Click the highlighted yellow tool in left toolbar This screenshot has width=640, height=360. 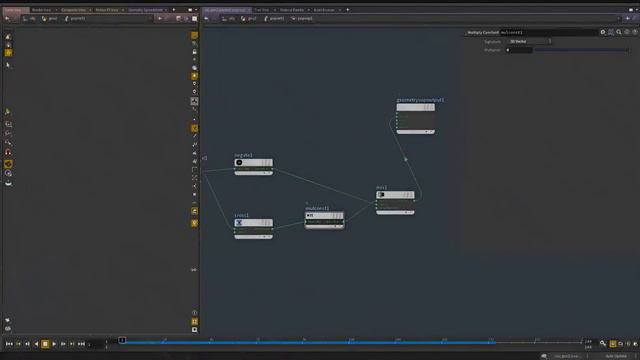pyautogui.click(x=8, y=53)
